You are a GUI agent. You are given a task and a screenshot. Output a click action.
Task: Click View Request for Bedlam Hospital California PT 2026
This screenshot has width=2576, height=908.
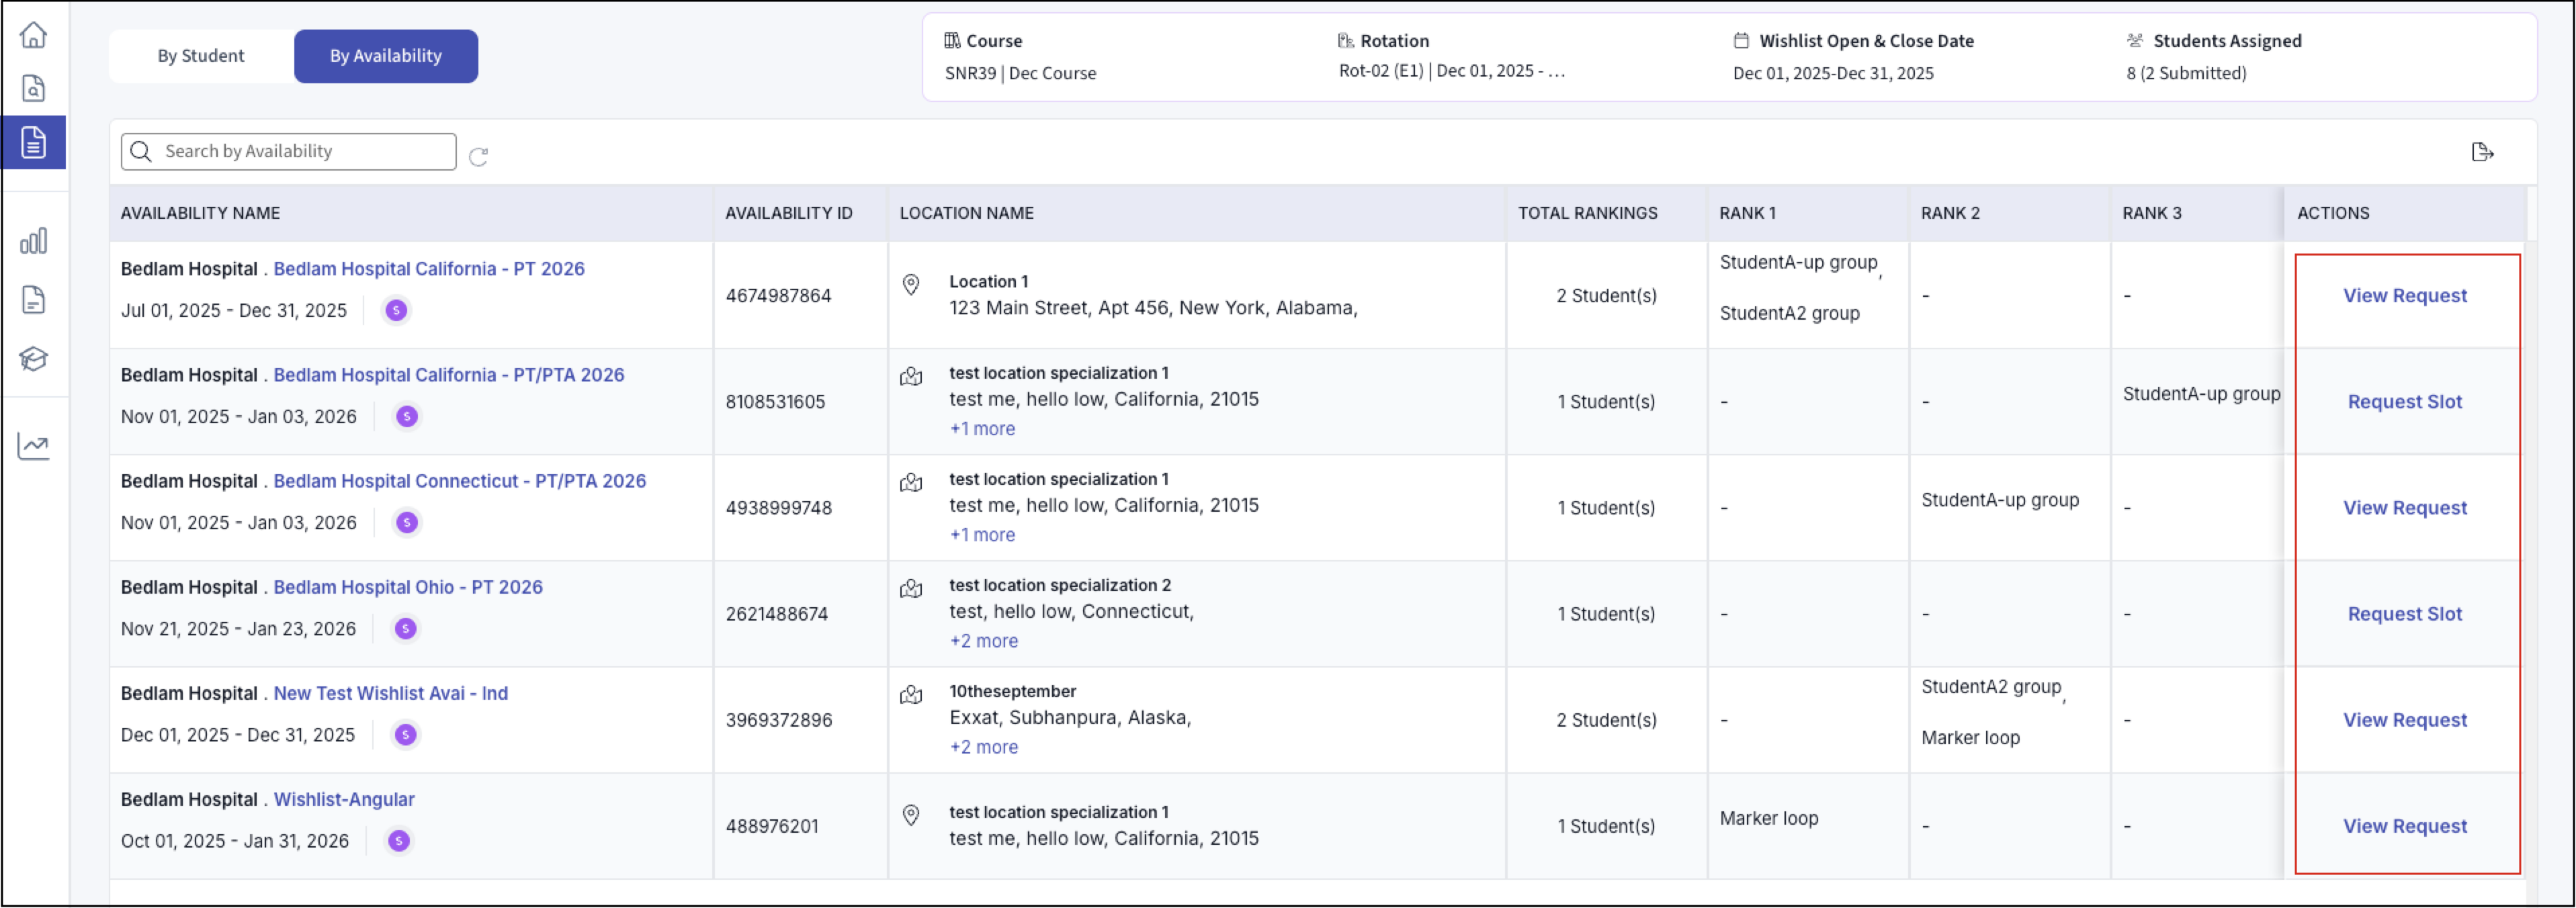[2404, 296]
